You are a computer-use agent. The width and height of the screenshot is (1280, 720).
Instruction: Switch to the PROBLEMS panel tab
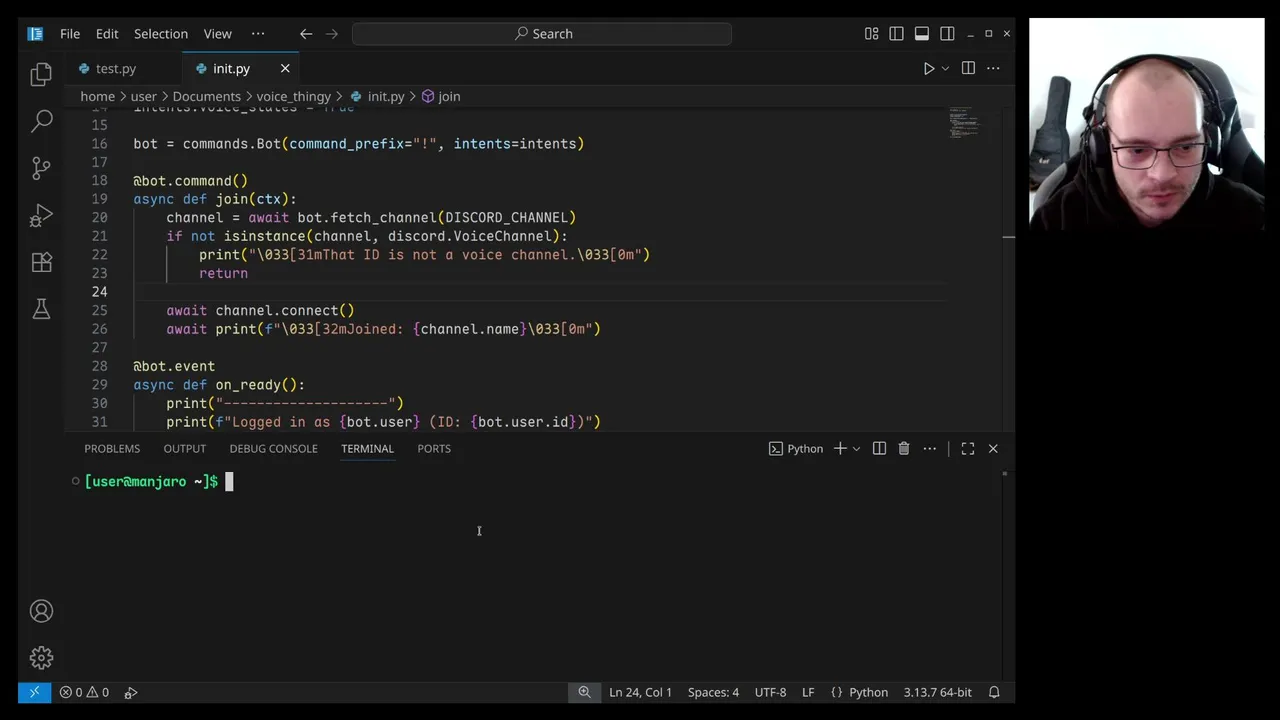coord(112,448)
